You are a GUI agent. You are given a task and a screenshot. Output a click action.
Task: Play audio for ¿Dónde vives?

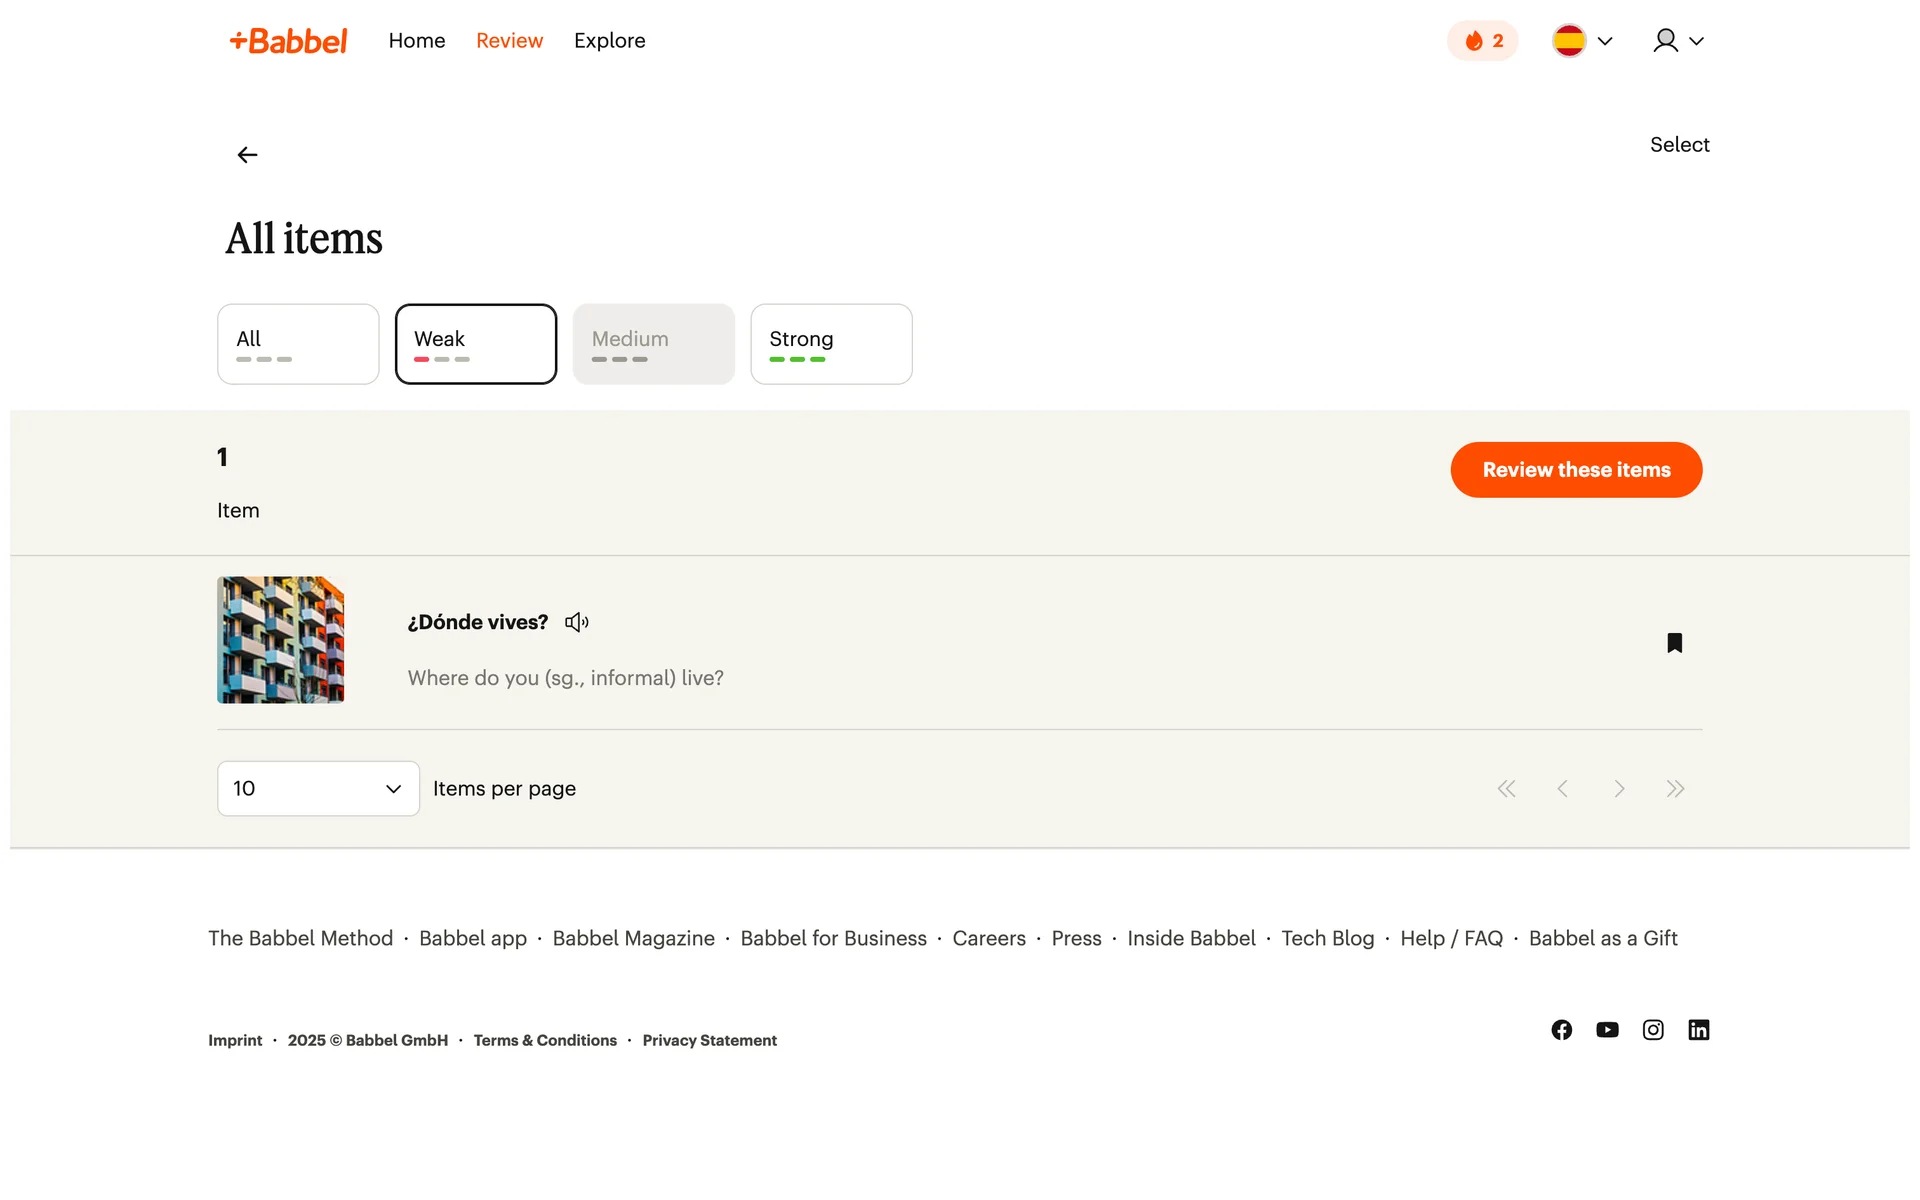tap(577, 622)
